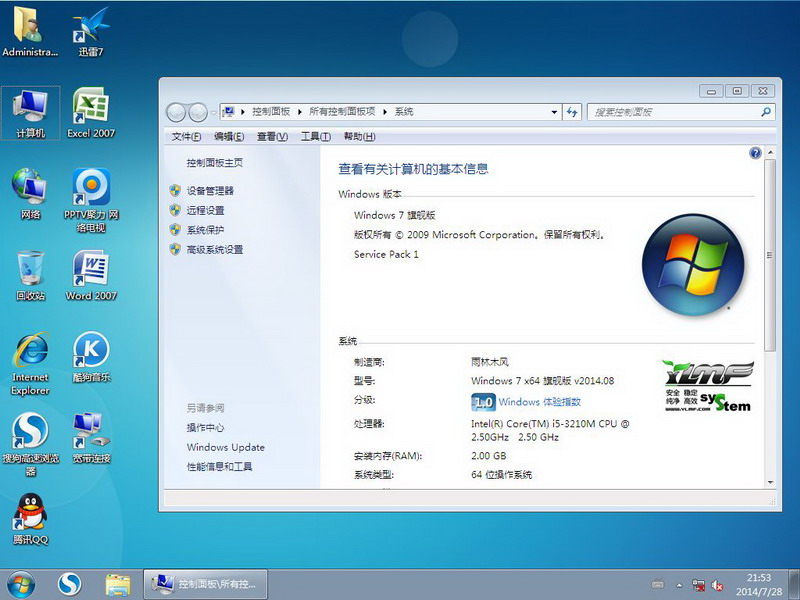800x600 pixels.
Task: Open the network status tray icon
Action: coord(698,585)
